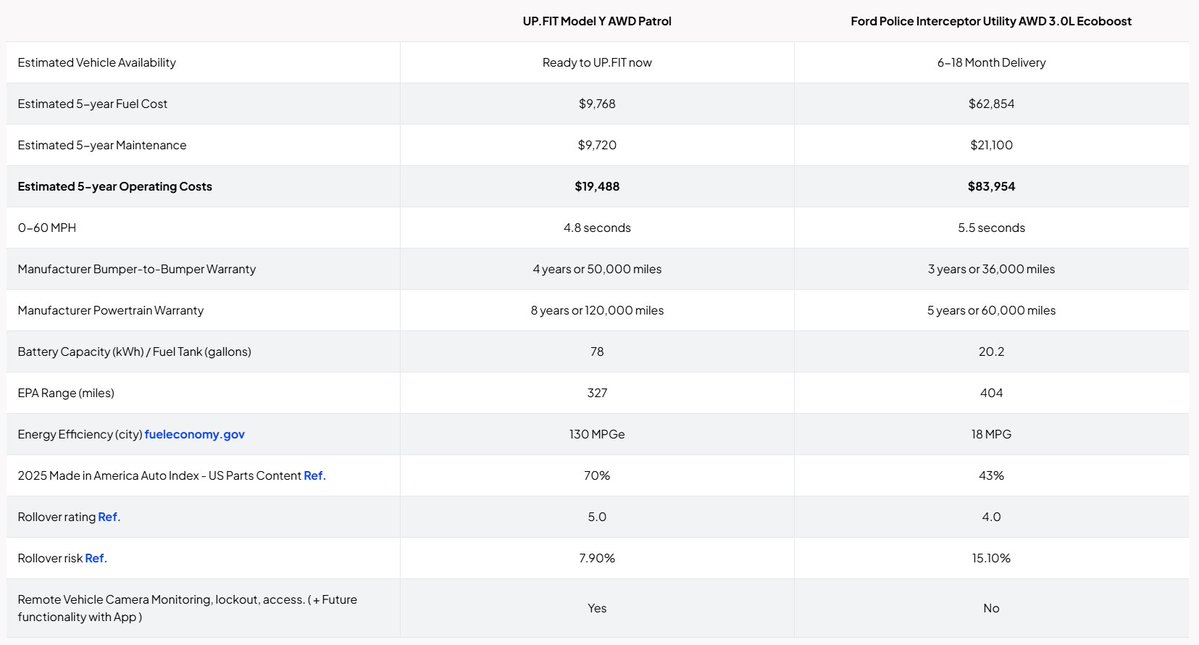The width and height of the screenshot is (1199, 645).
Task: Click Ref. link next to Rollover rating
Action: click(109, 517)
